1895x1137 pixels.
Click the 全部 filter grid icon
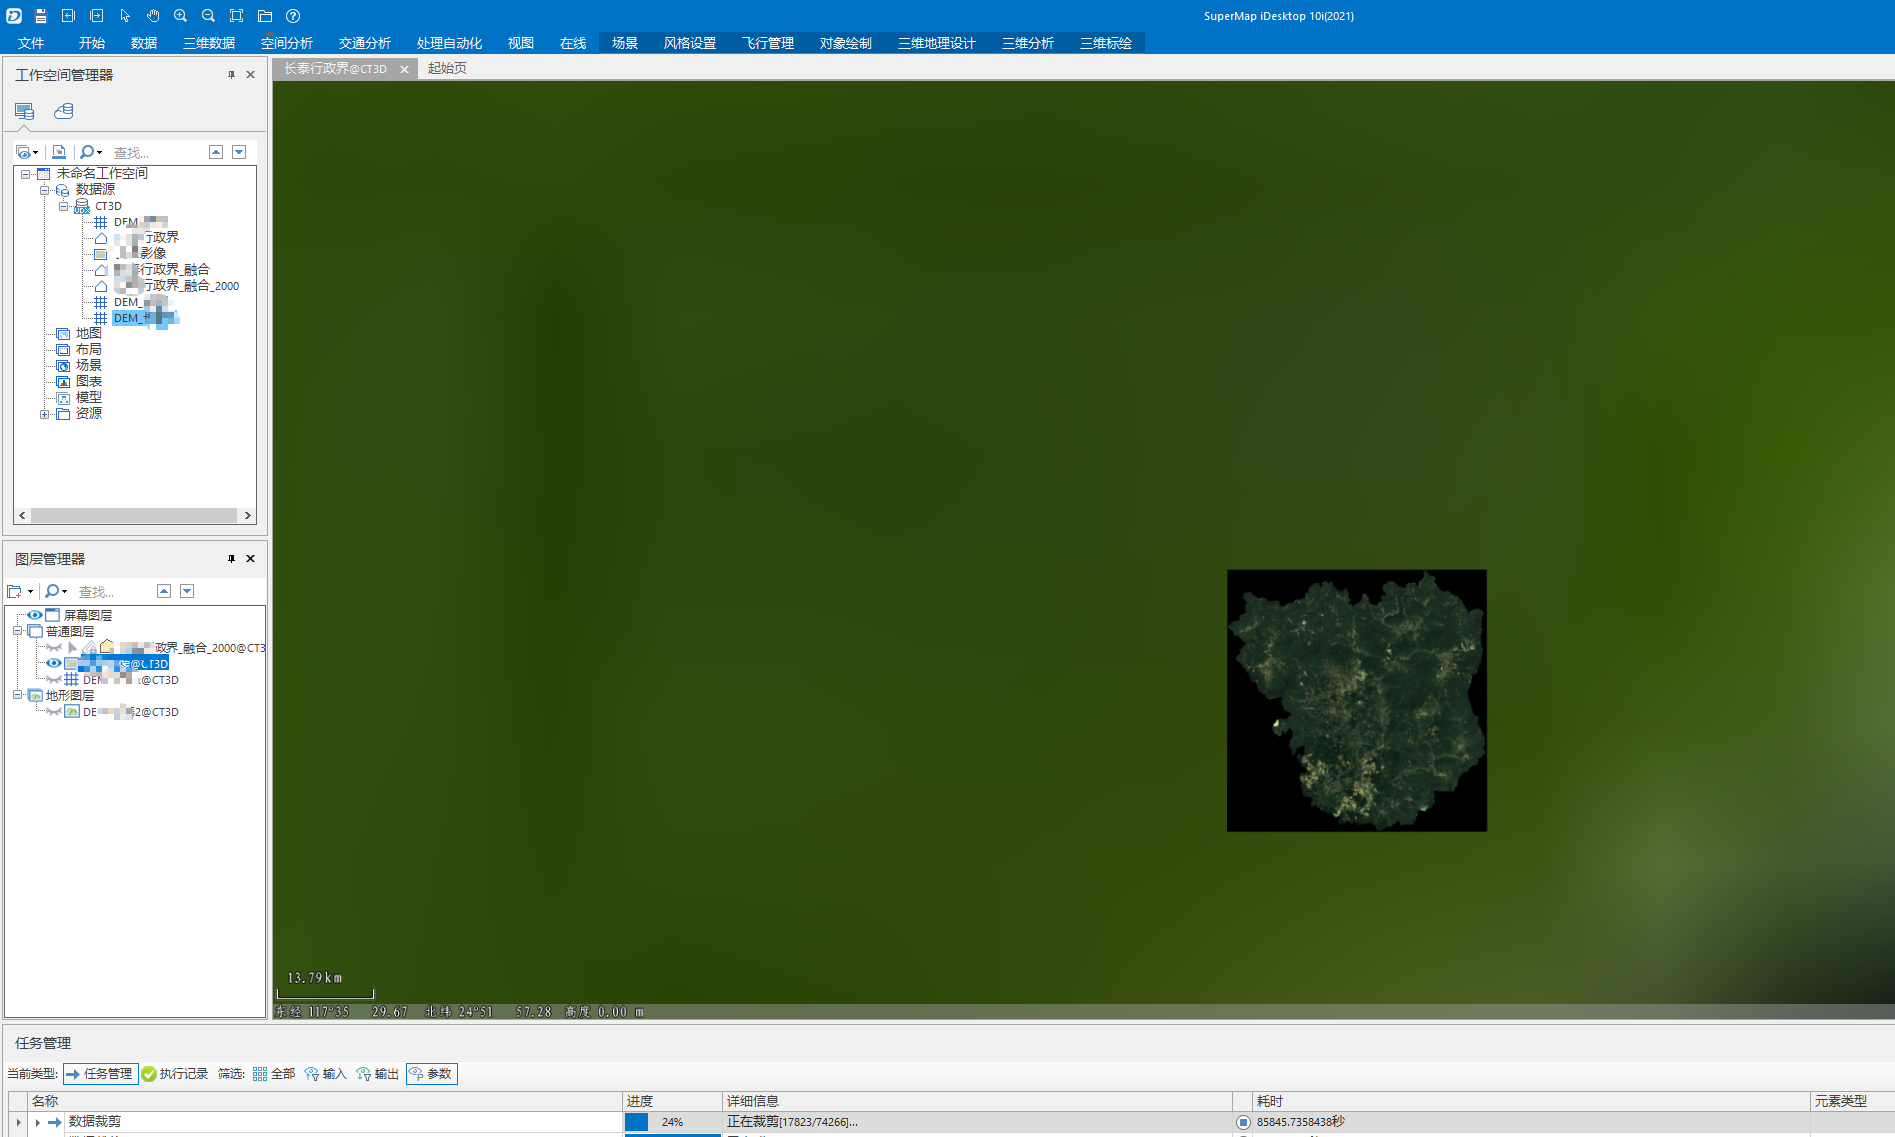pos(260,1074)
